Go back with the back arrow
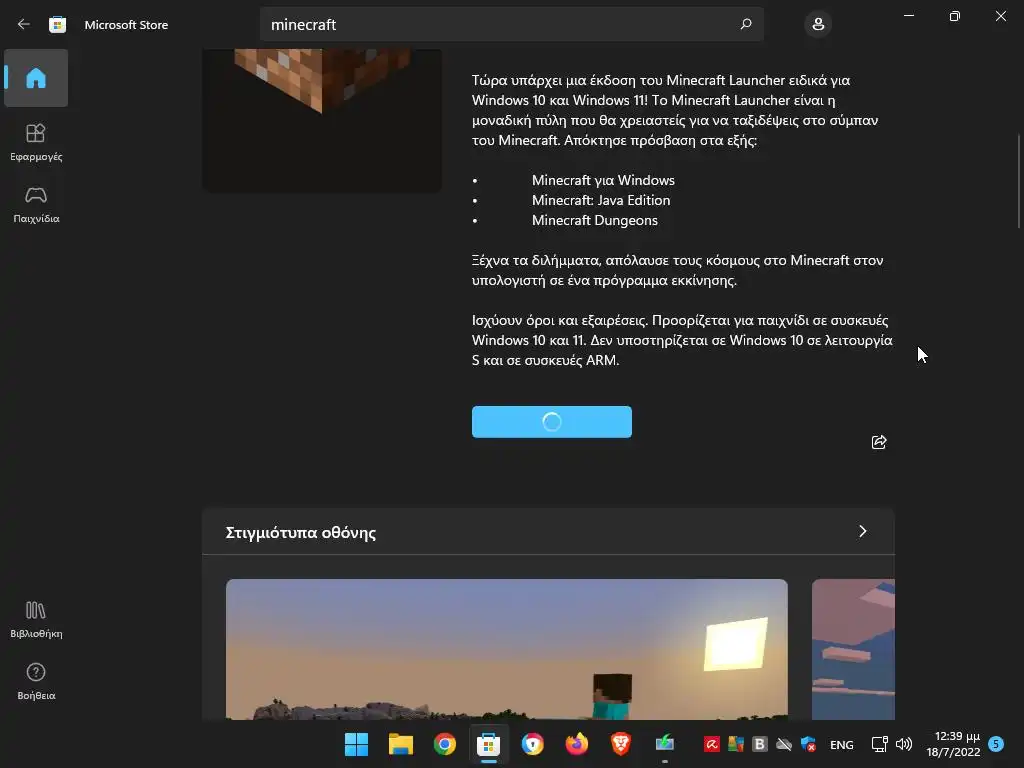 pos(24,24)
